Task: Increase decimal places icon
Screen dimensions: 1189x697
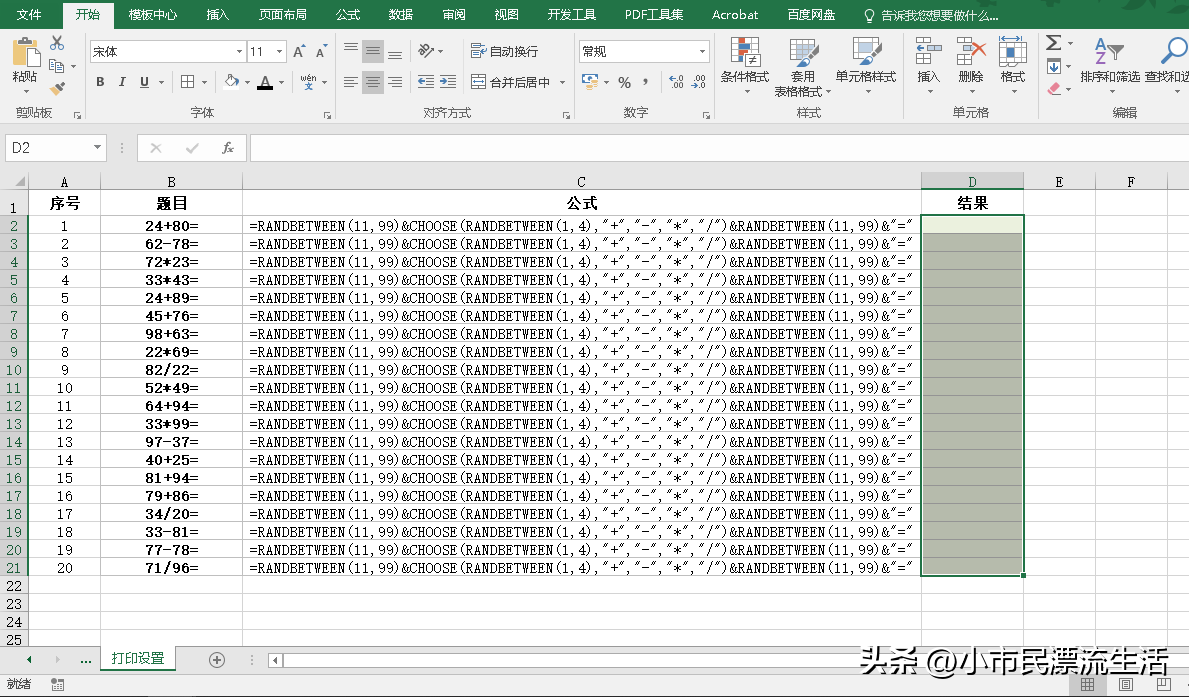Action: [676, 82]
